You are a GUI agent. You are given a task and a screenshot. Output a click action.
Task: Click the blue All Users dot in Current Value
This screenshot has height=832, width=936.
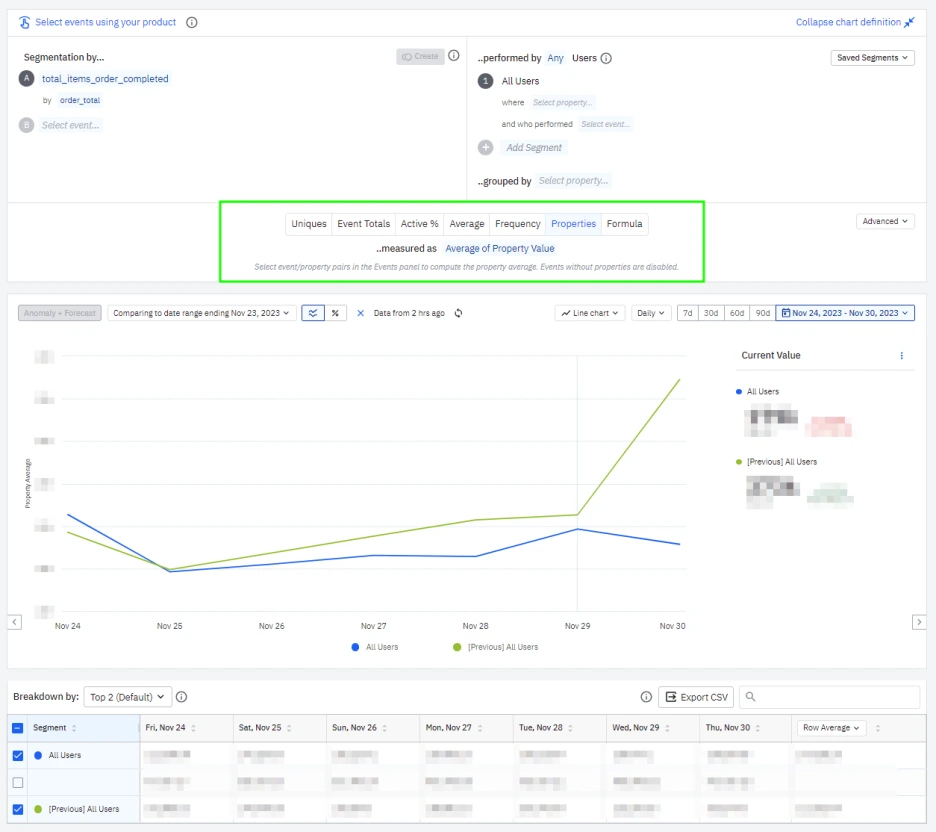tap(739, 392)
